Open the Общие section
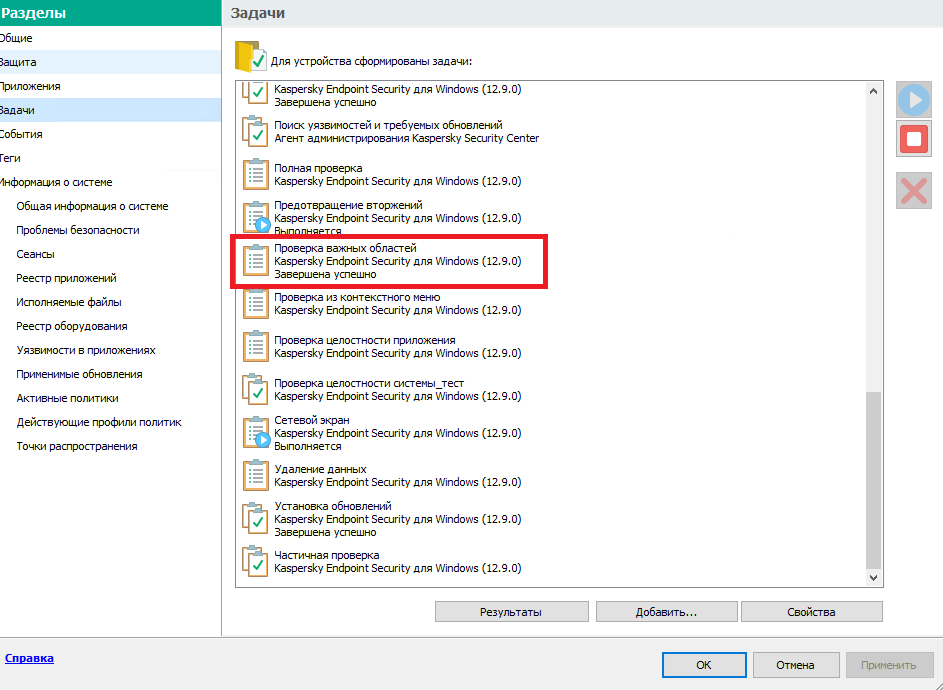Screen dimensions: 943x690 [x=111, y=38]
